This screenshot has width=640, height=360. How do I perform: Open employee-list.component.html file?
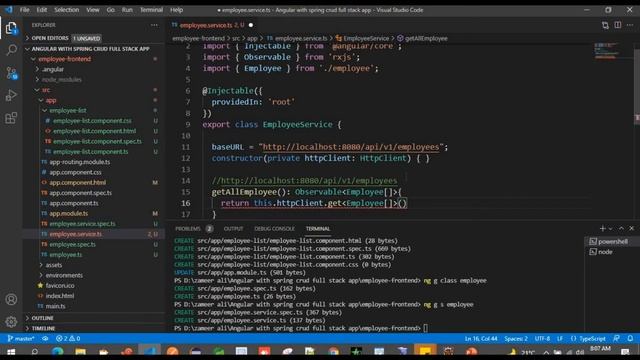click(x=94, y=131)
